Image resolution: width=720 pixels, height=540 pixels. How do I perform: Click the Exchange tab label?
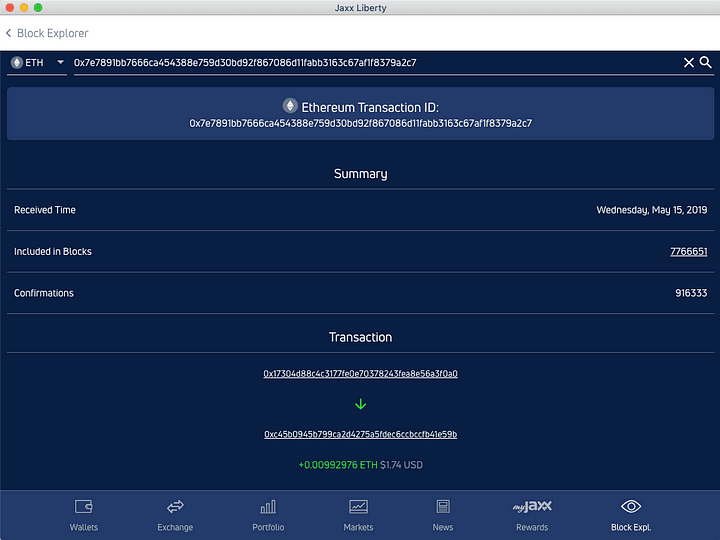tap(175, 528)
